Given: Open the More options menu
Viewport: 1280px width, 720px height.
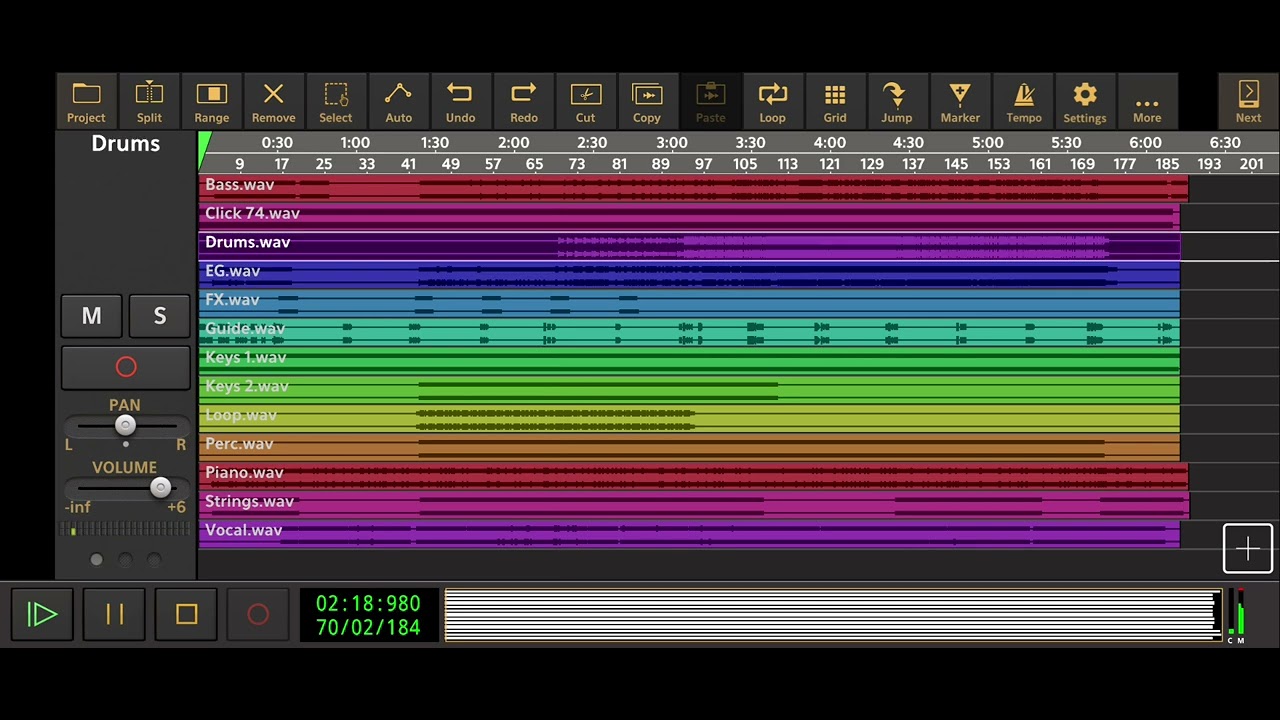Looking at the screenshot, I should tap(1147, 102).
